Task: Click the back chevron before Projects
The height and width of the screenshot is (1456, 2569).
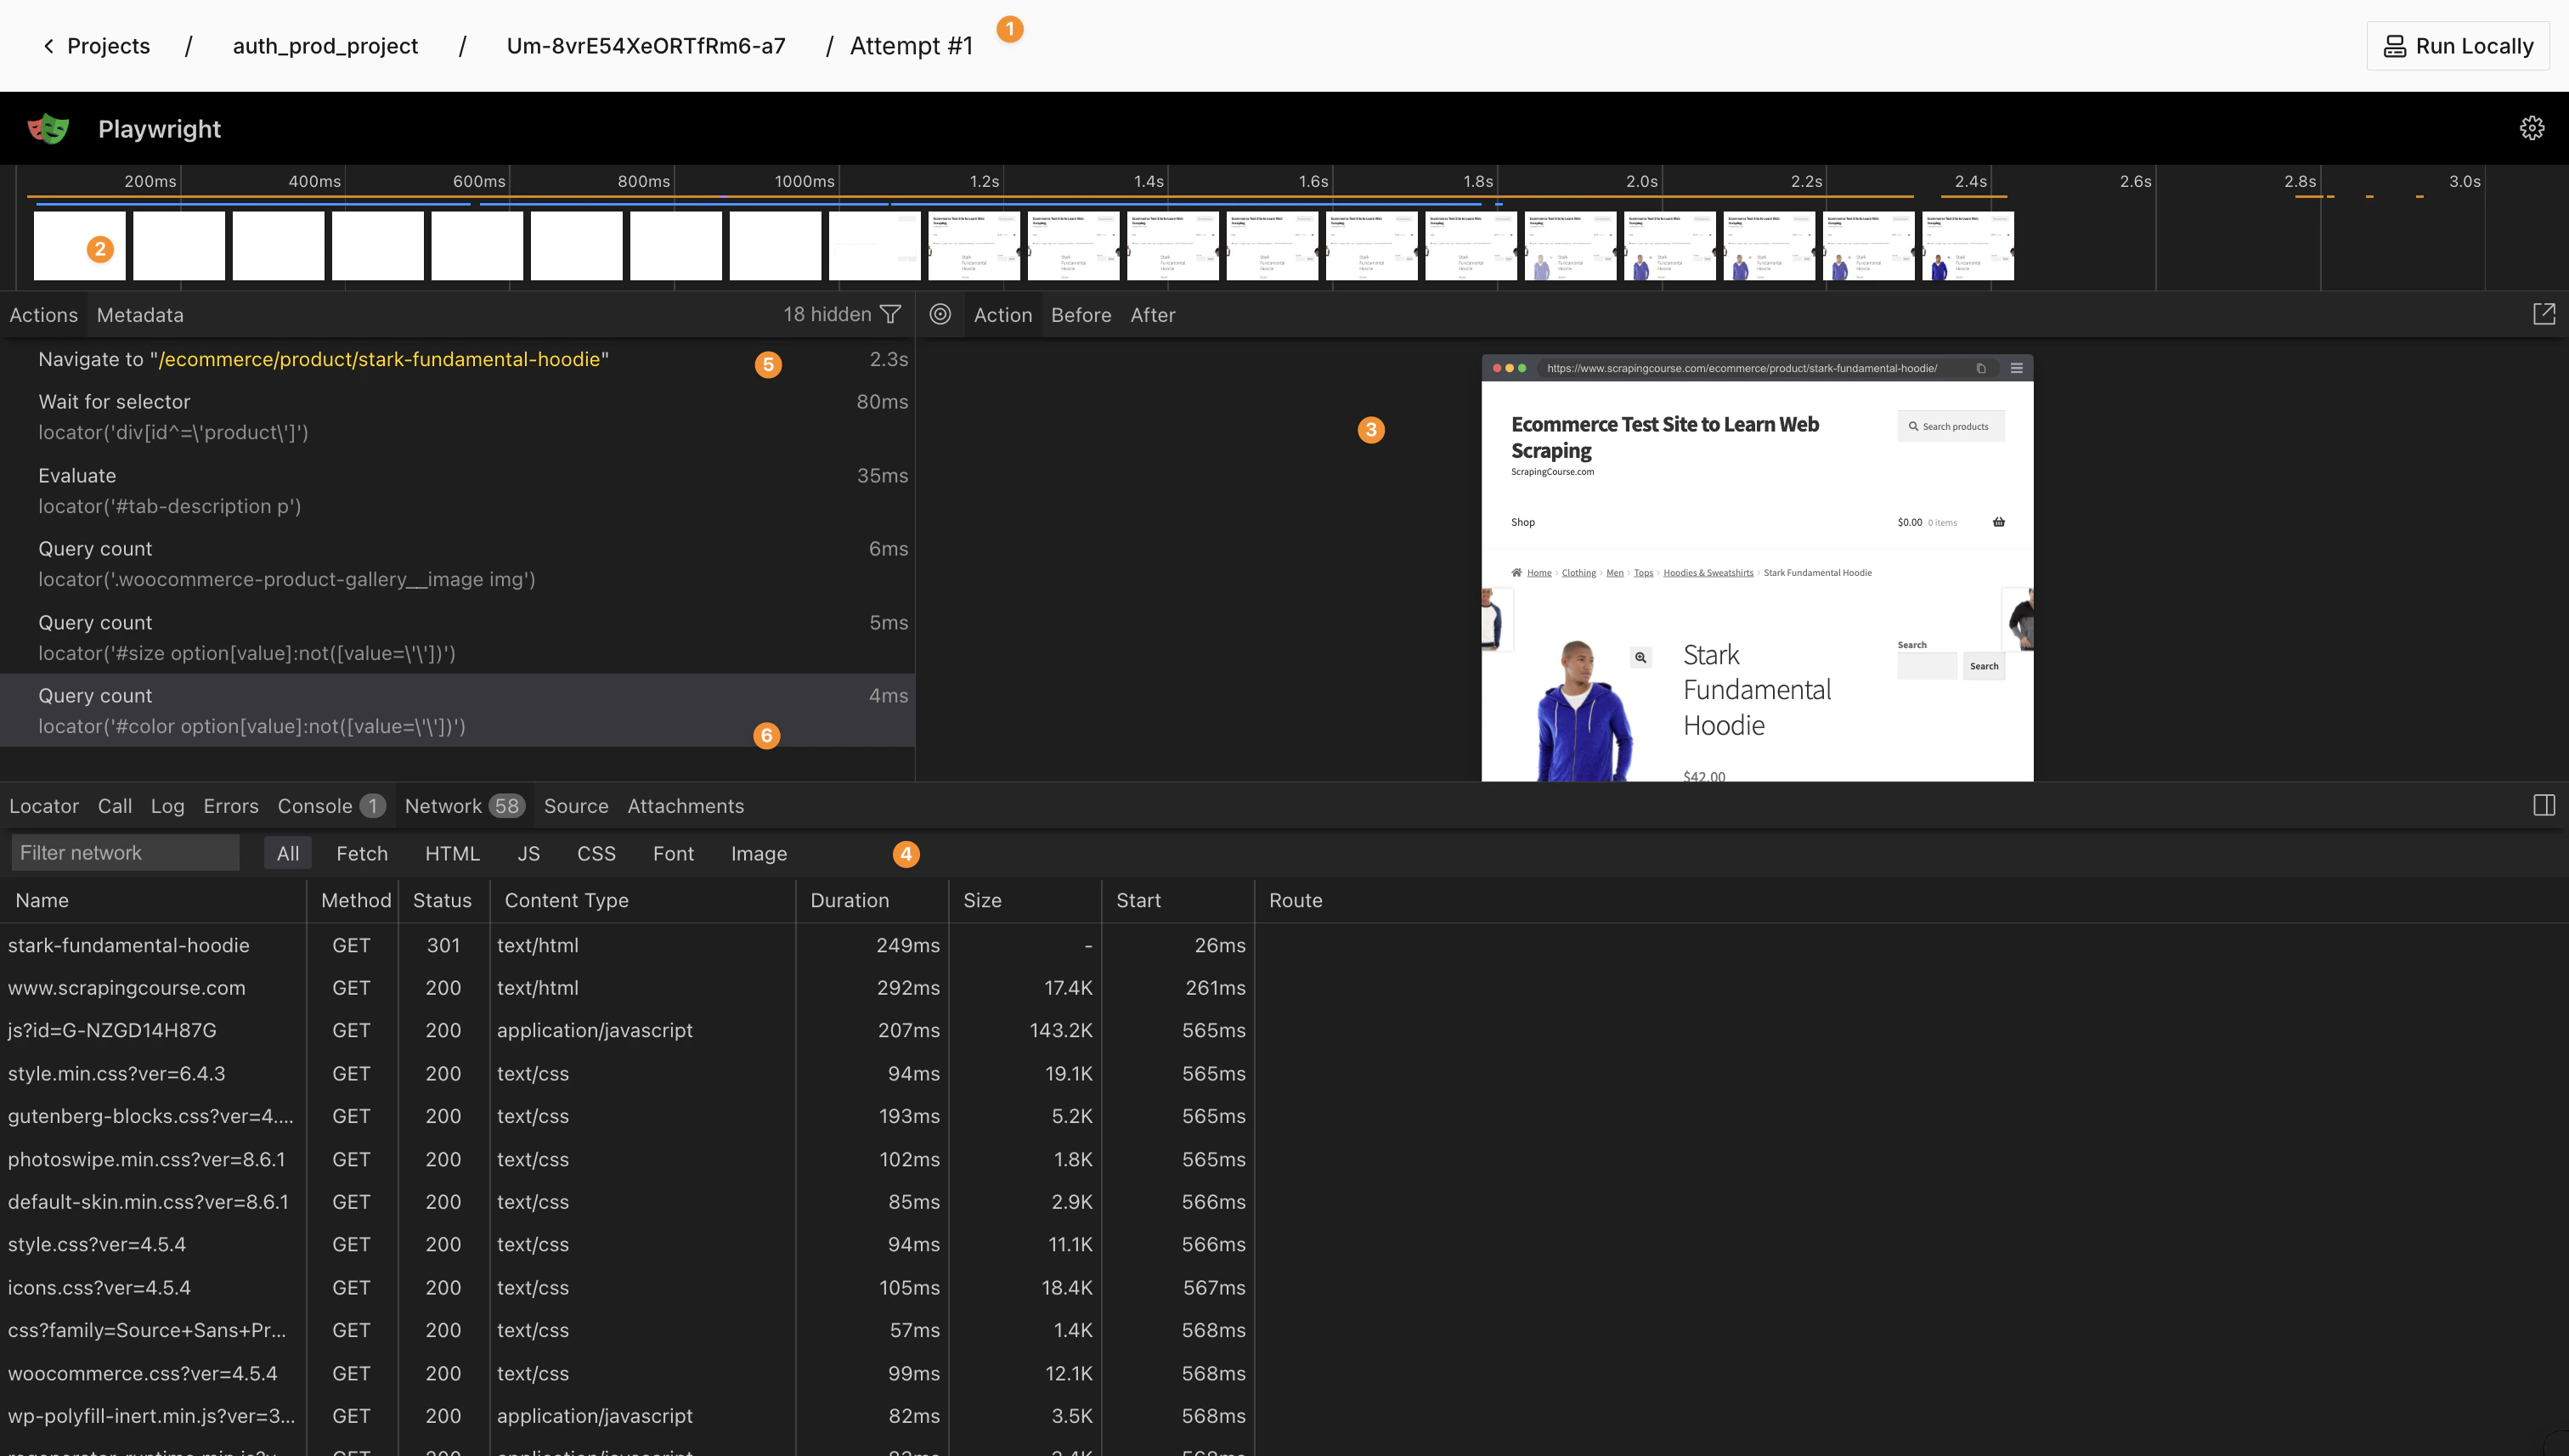Action: tap(48, 46)
